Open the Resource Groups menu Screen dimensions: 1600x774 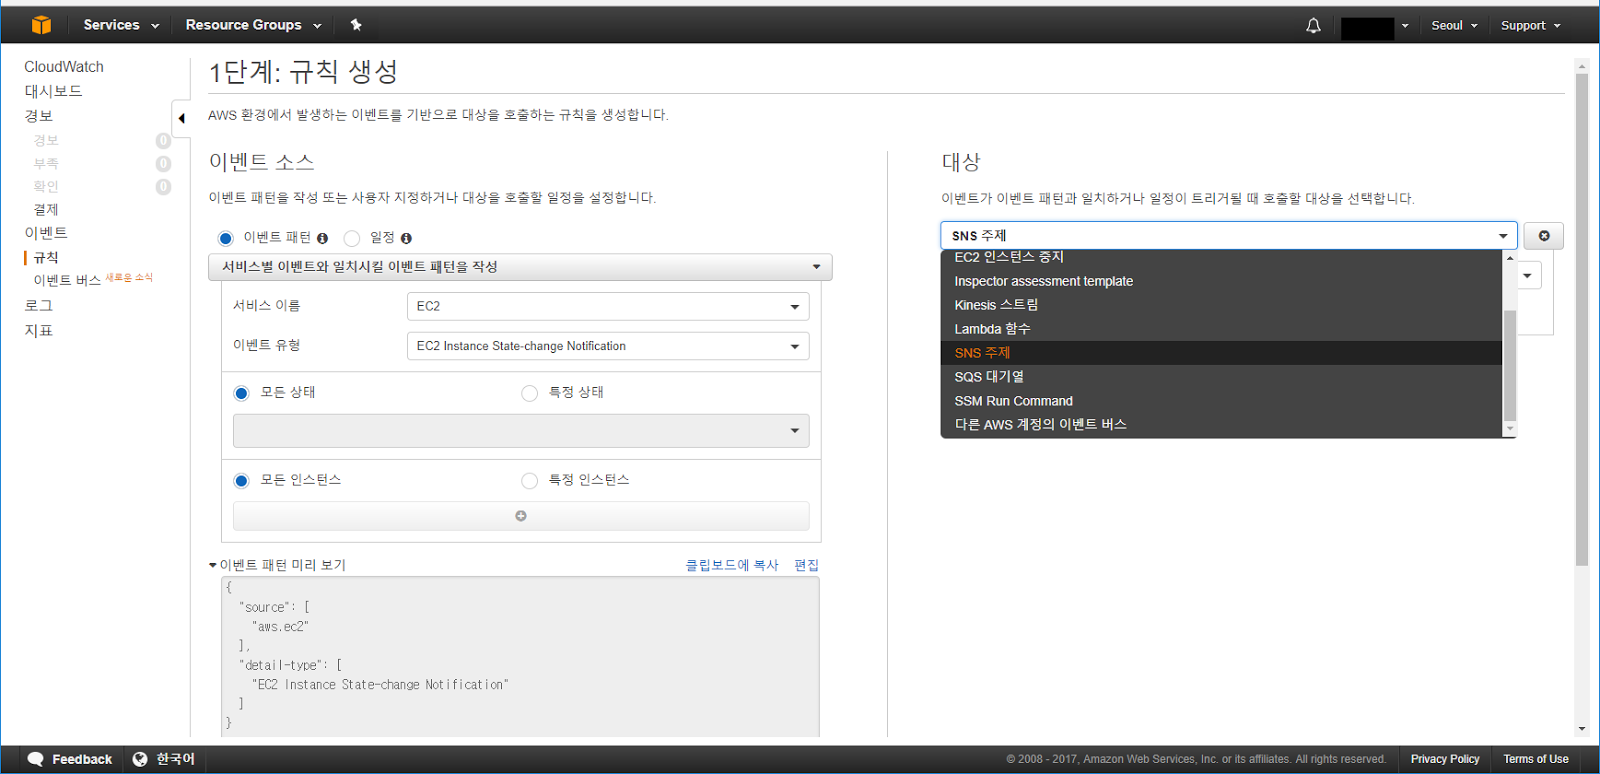pyautogui.click(x=253, y=25)
